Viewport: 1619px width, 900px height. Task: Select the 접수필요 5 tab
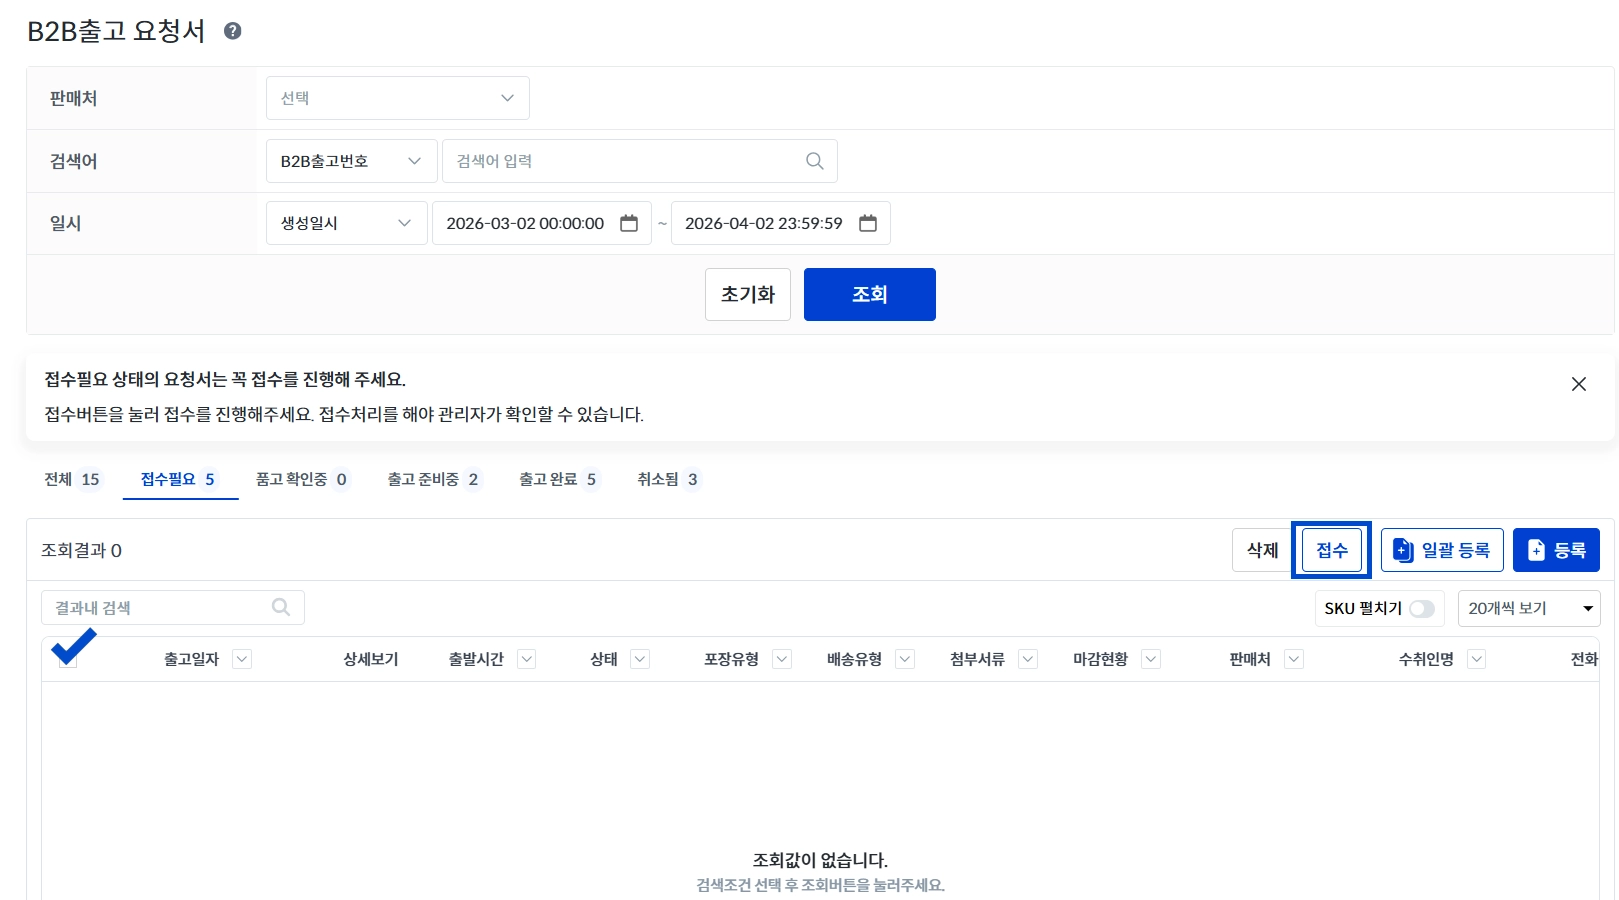tap(180, 479)
